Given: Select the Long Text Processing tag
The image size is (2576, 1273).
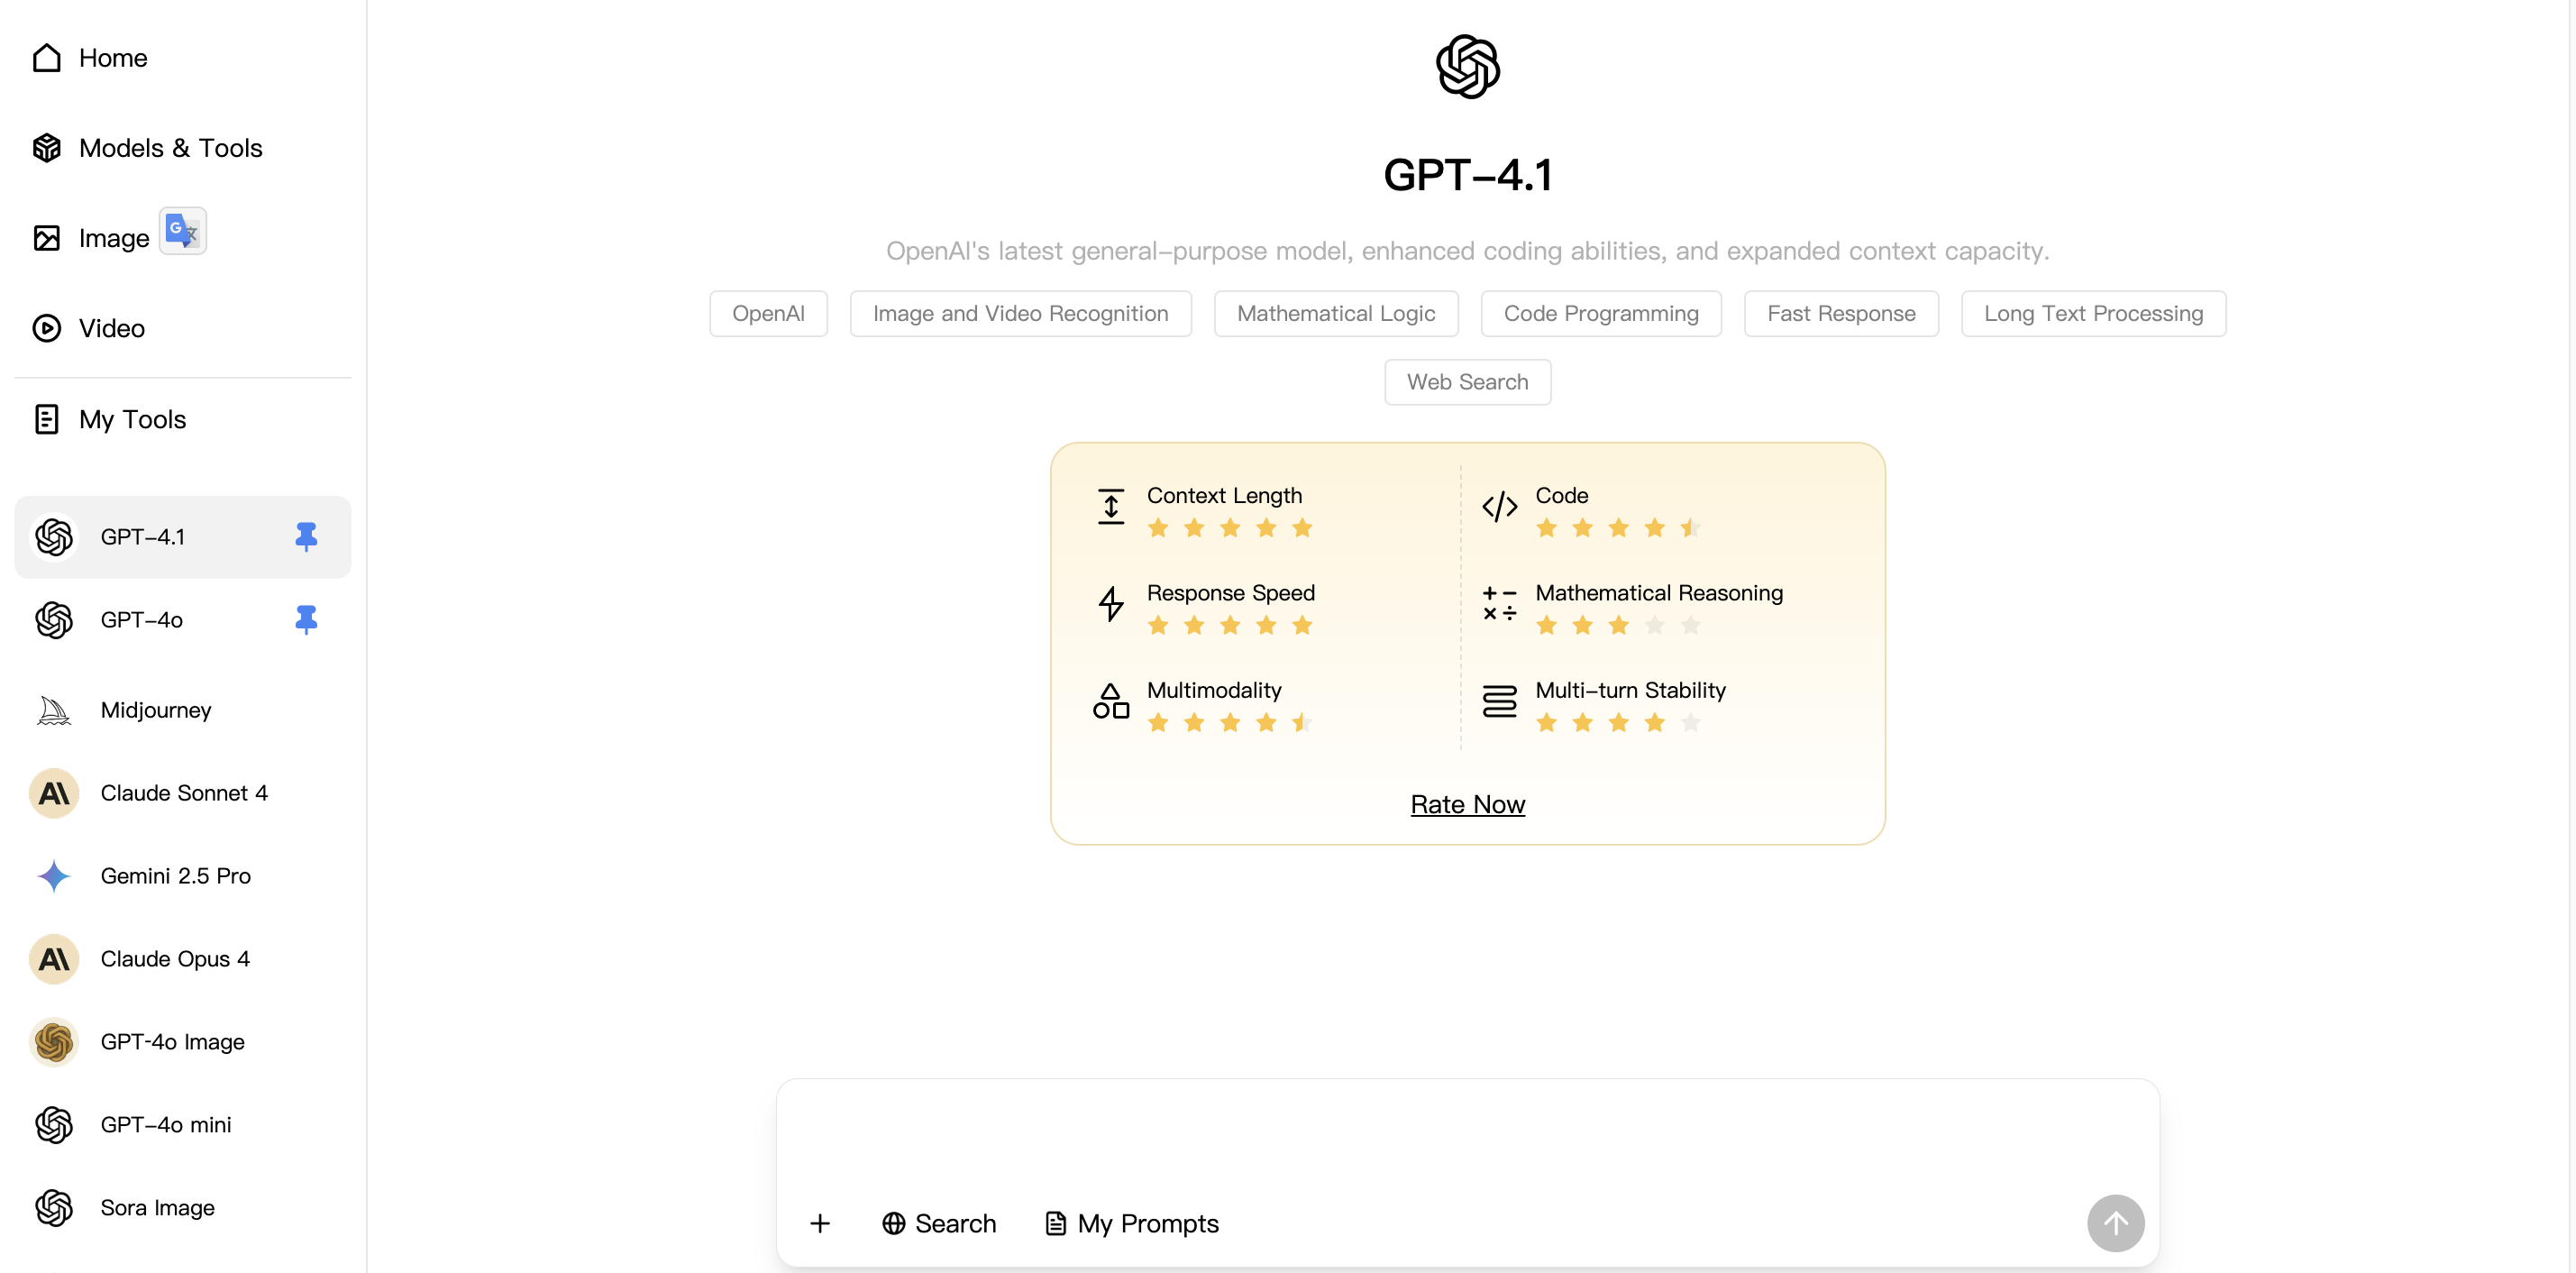Looking at the screenshot, I should pyautogui.click(x=2093, y=313).
